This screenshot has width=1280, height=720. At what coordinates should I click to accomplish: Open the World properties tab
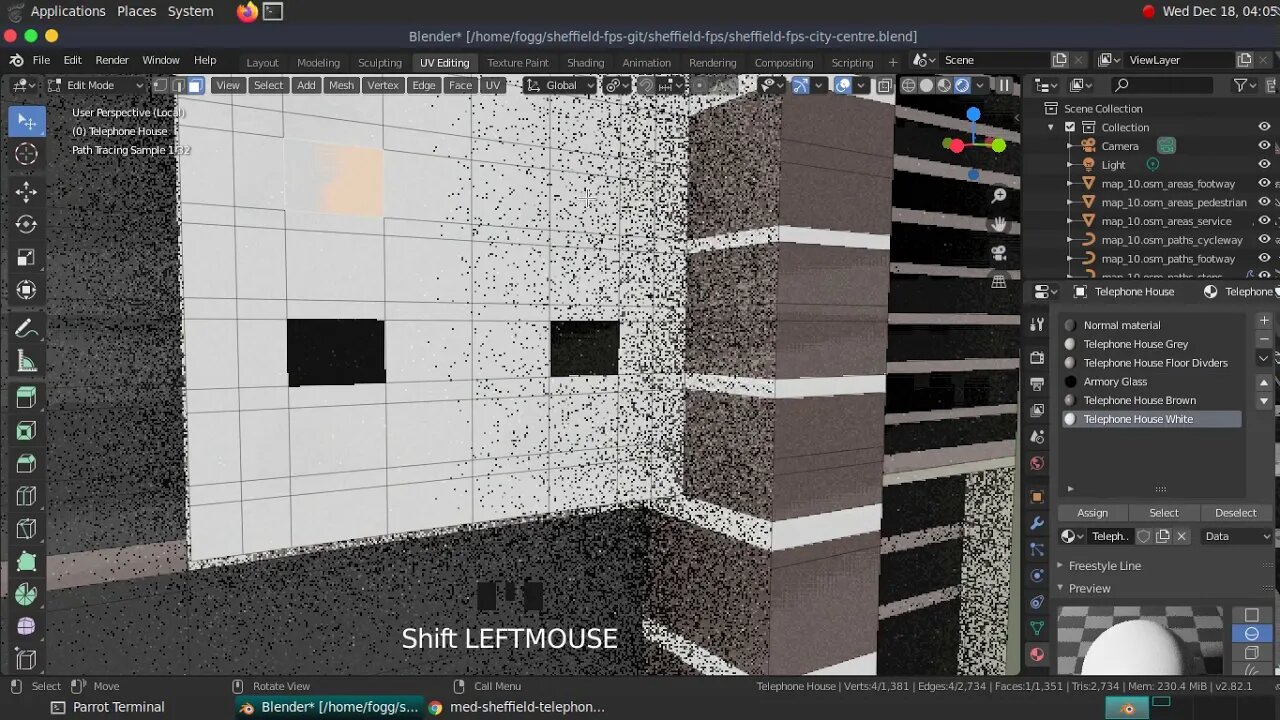1037,463
